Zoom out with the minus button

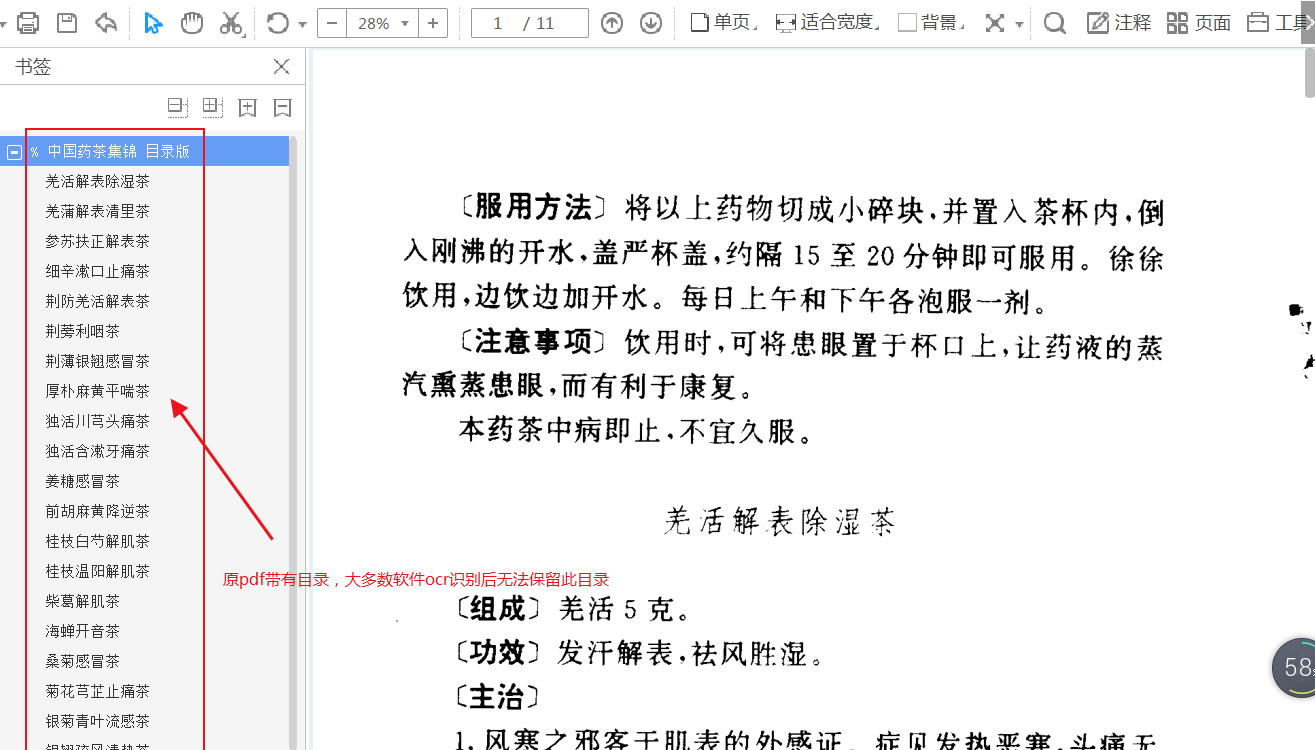[x=331, y=22]
